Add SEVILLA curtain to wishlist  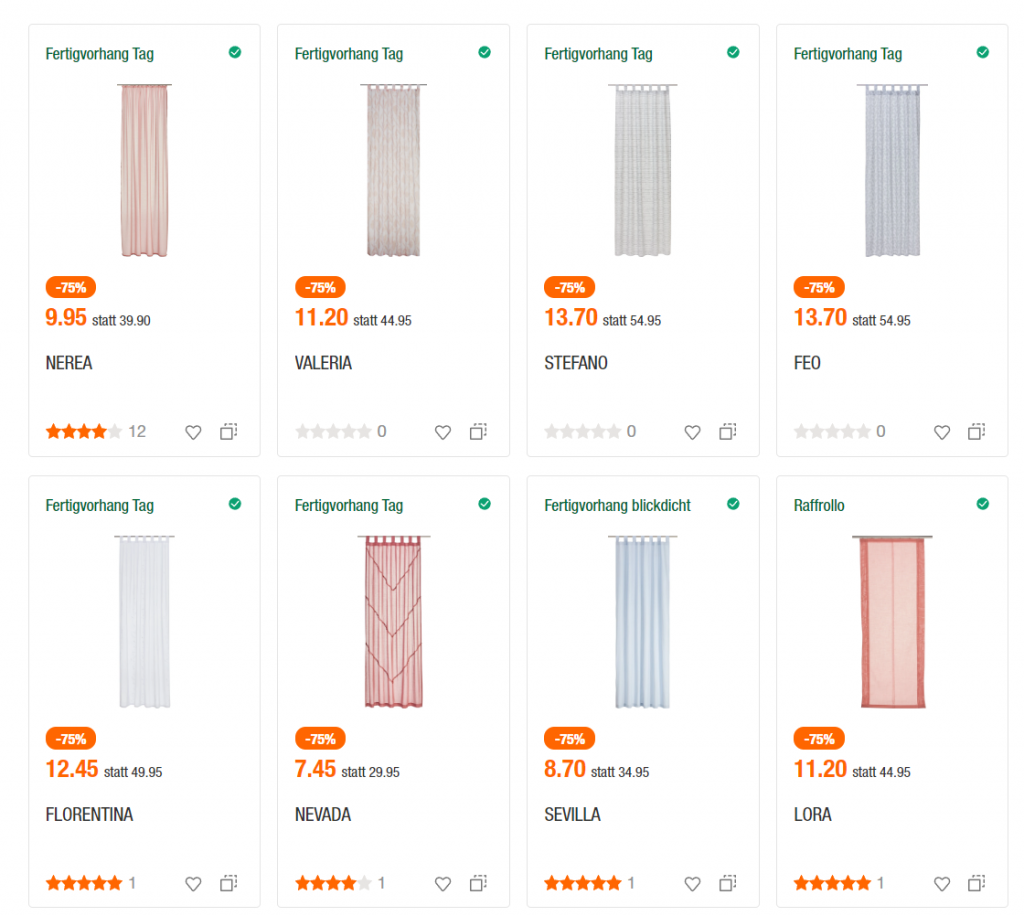coord(692,883)
